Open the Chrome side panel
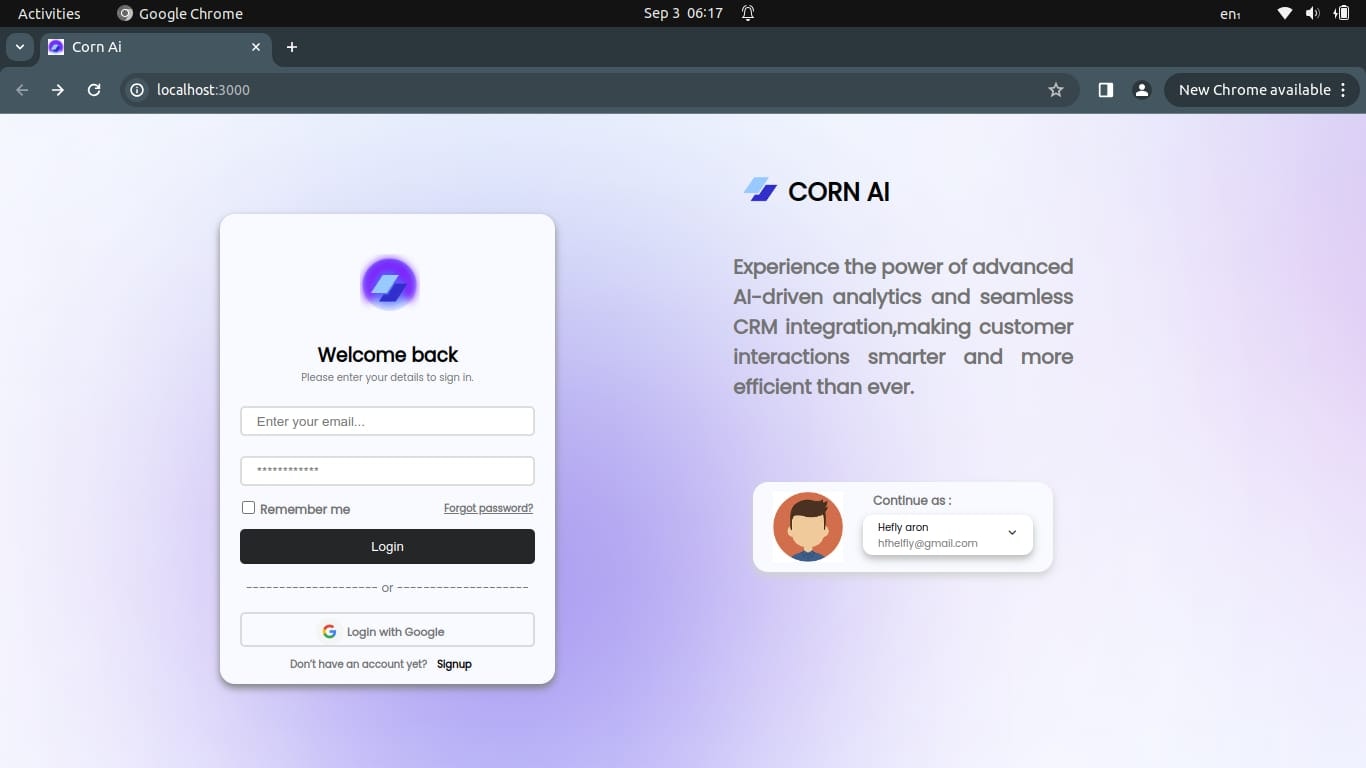The width and height of the screenshot is (1366, 768). pyautogui.click(x=1105, y=90)
